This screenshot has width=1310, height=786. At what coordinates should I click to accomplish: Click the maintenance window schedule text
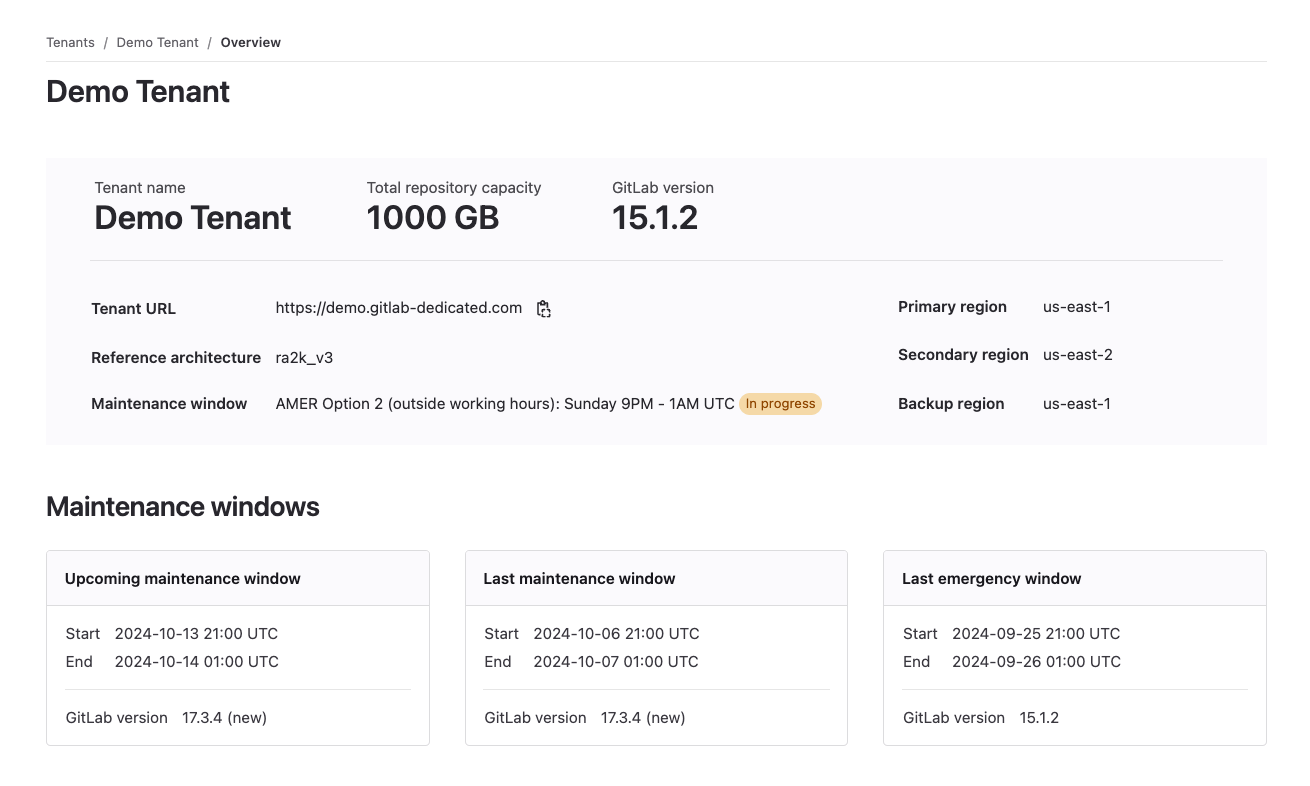pos(500,404)
